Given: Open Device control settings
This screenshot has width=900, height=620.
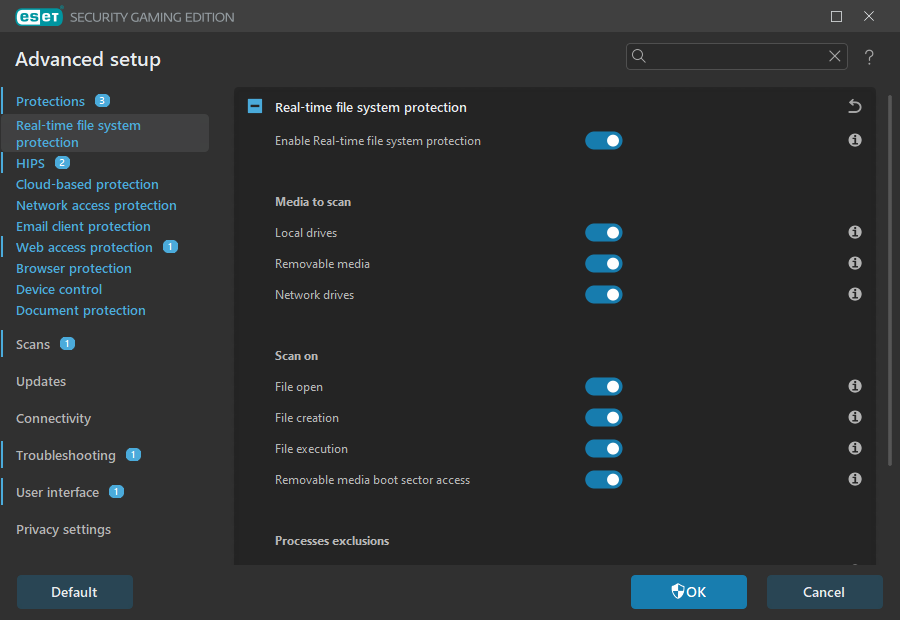Looking at the screenshot, I should [x=59, y=289].
